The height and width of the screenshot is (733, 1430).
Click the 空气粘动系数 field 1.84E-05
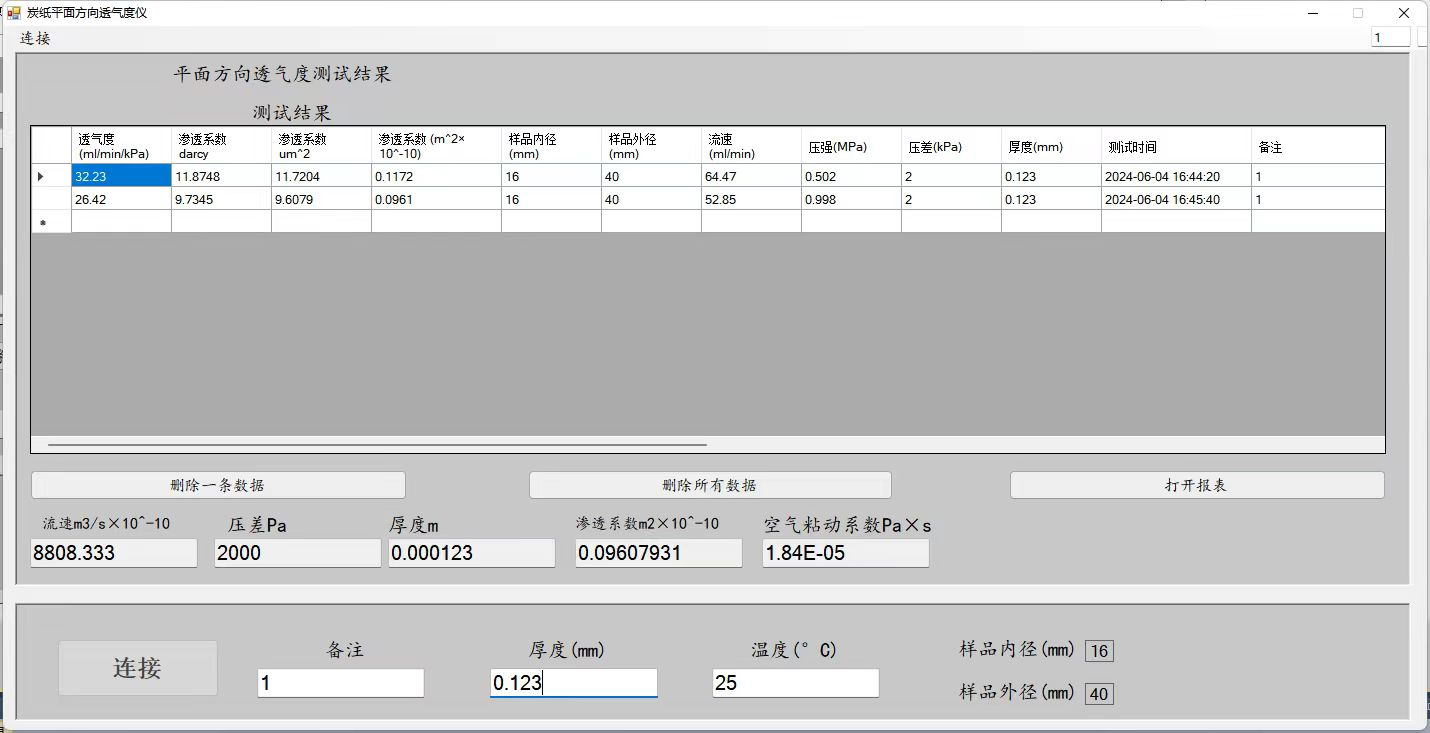point(845,553)
